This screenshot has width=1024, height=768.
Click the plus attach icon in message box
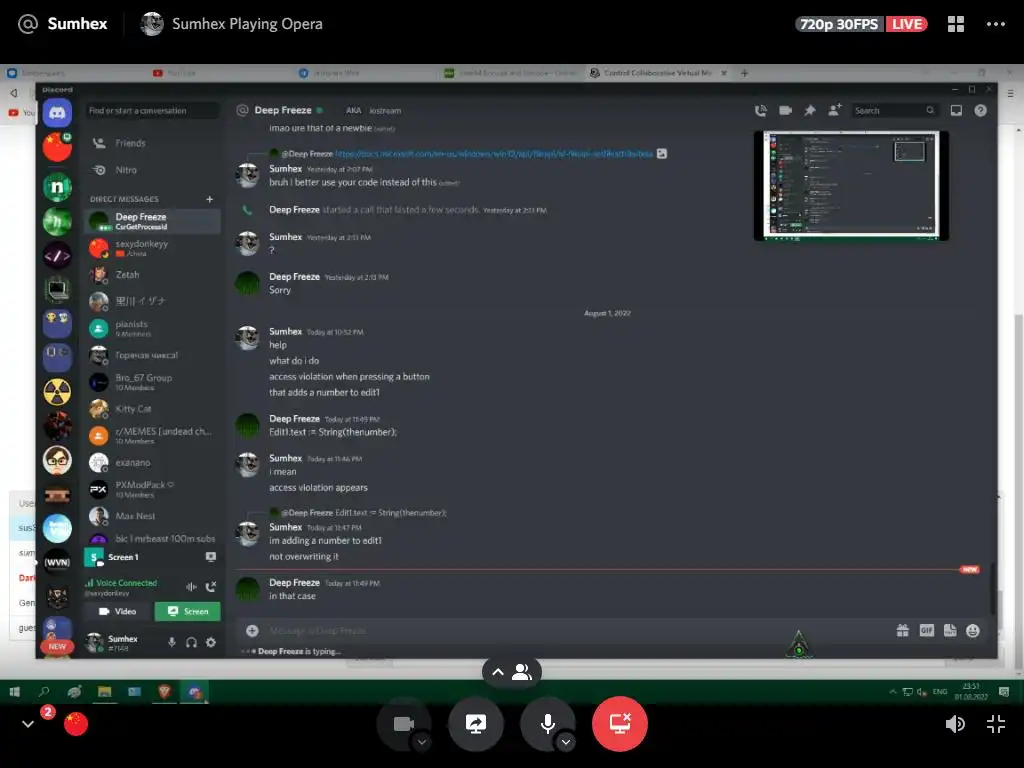252,630
